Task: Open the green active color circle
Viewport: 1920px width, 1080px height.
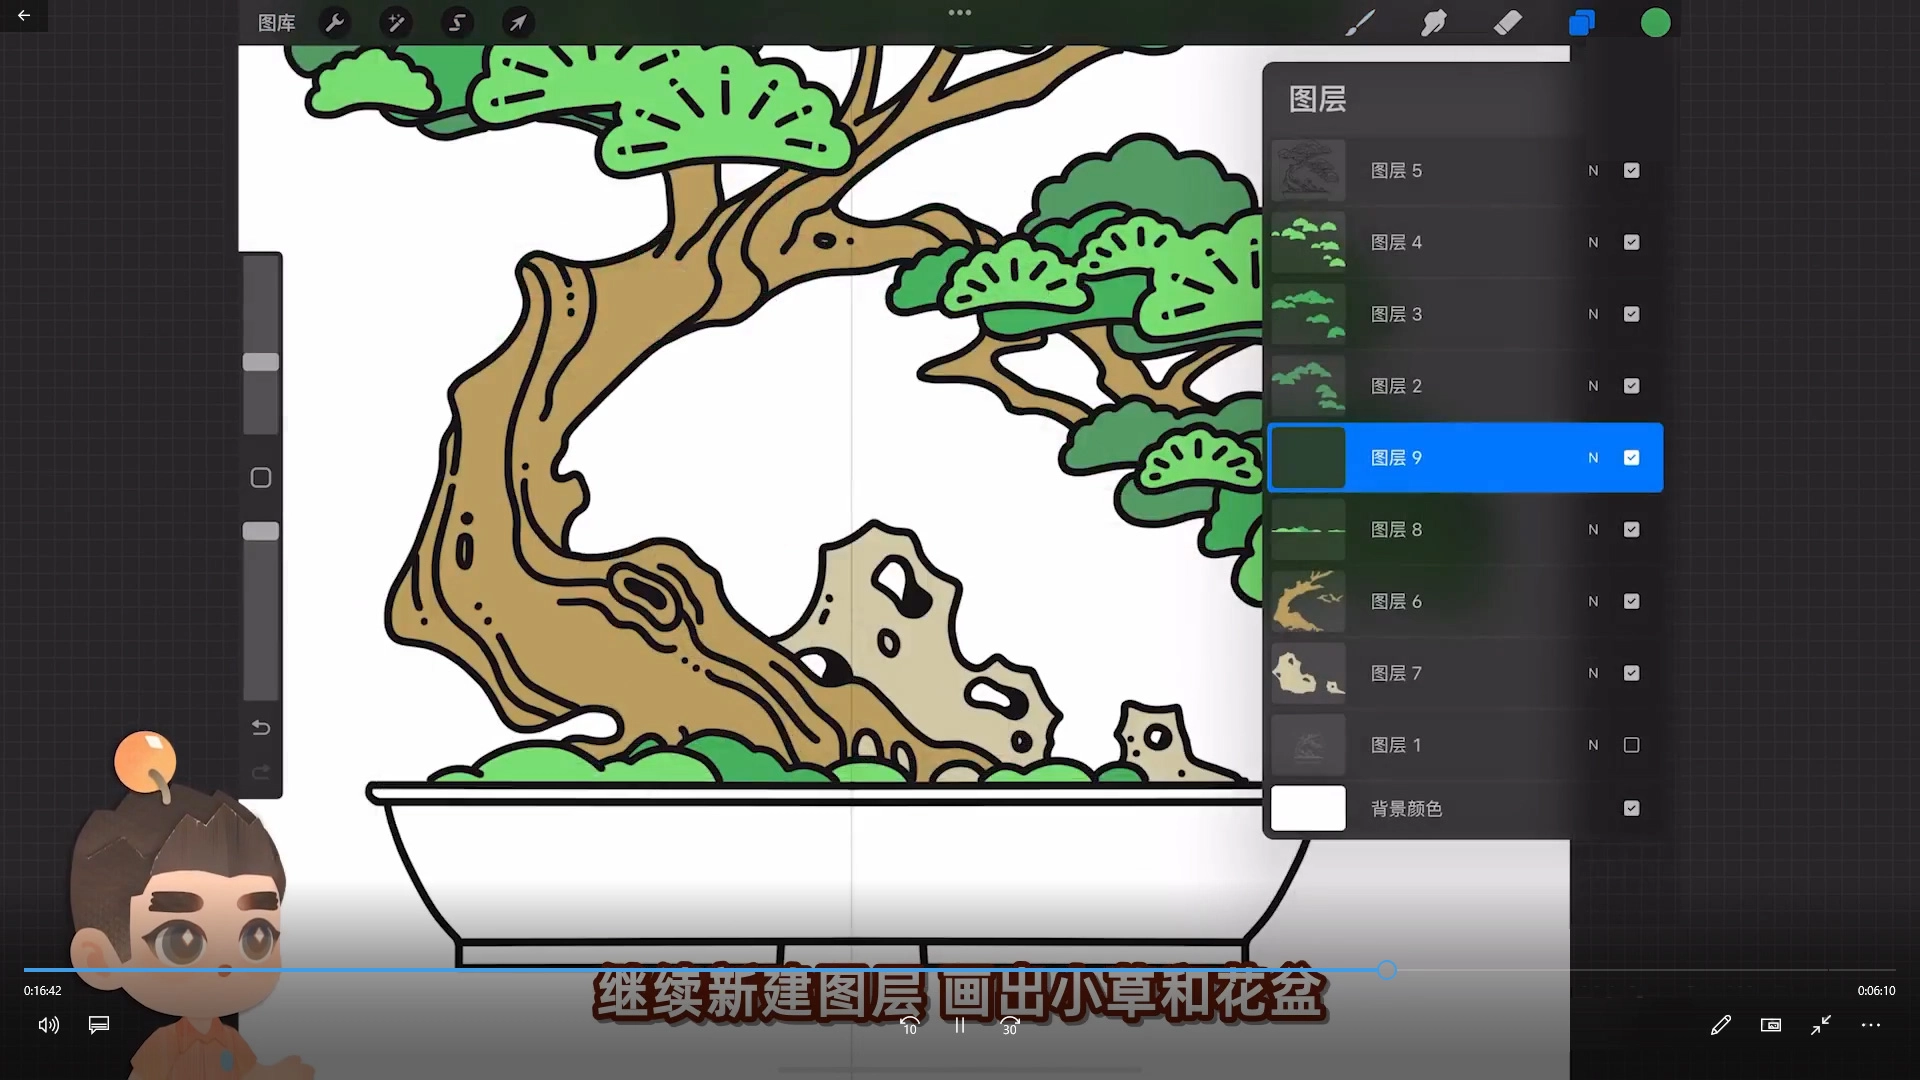Action: (x=1655, y=22)
